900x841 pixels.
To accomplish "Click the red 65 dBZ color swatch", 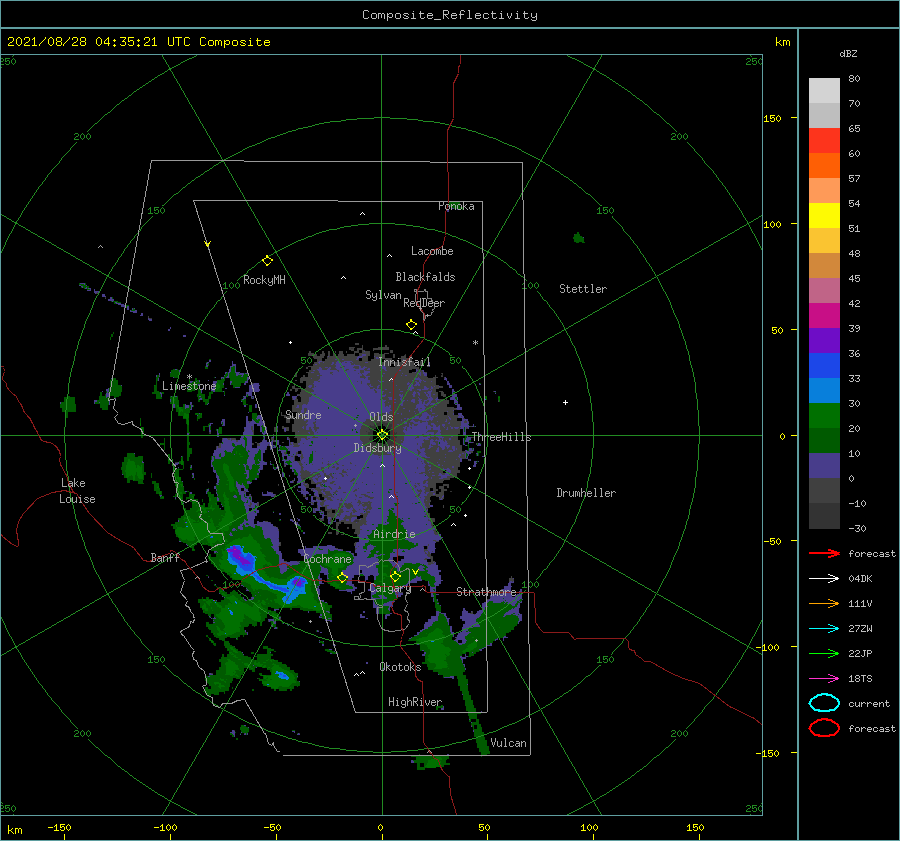I will click(824, 141).
